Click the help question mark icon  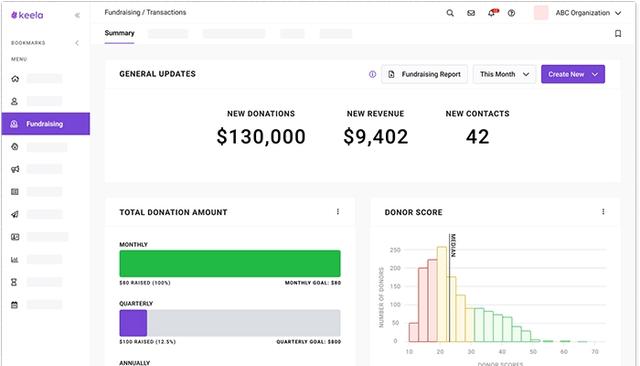pyautogui.click(x=511, y=13)
